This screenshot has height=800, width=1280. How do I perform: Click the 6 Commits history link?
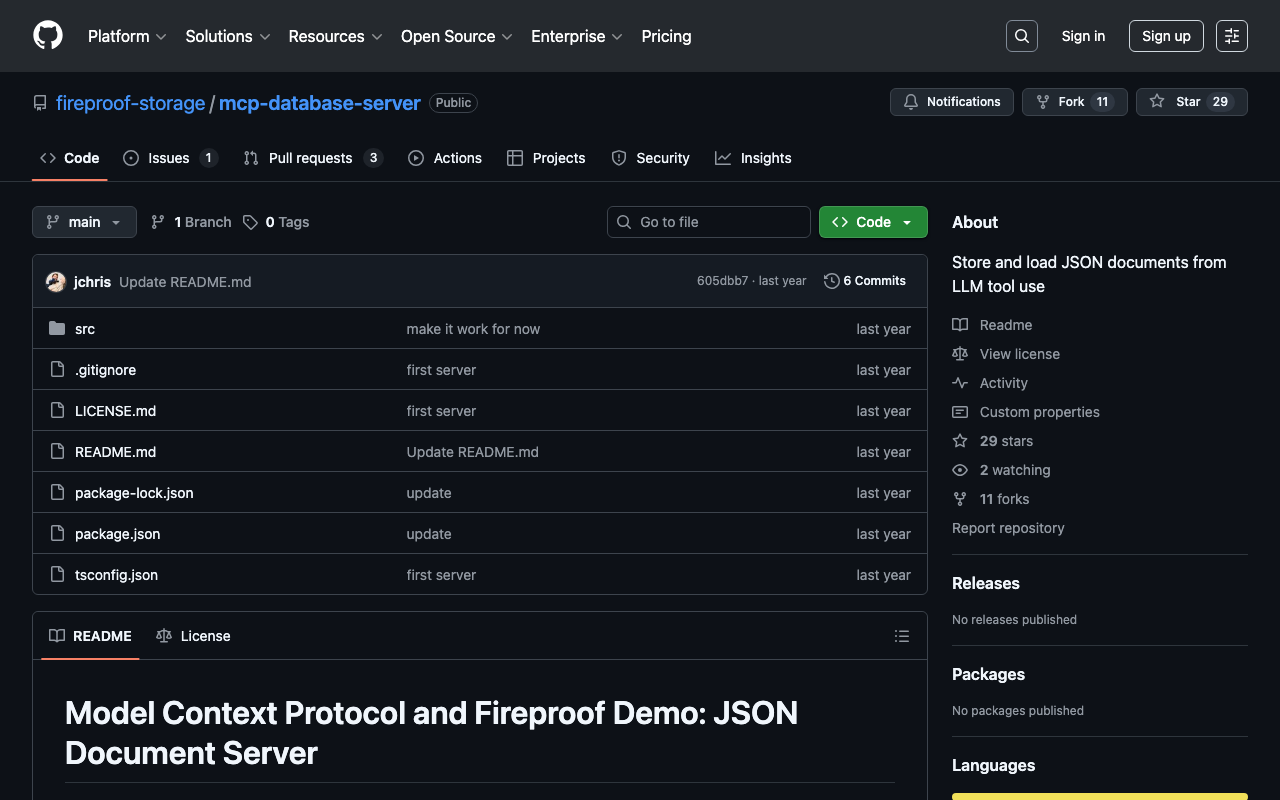tap(864, 281)
